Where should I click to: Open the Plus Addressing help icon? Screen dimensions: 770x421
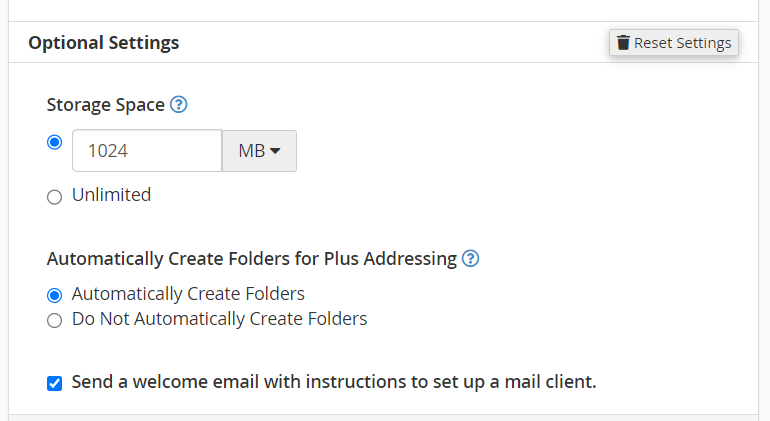click(x=470, y=258)
